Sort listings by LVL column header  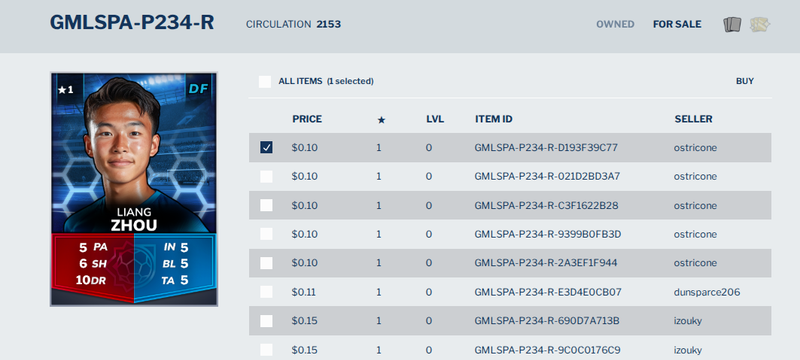(x=435, y=119)
